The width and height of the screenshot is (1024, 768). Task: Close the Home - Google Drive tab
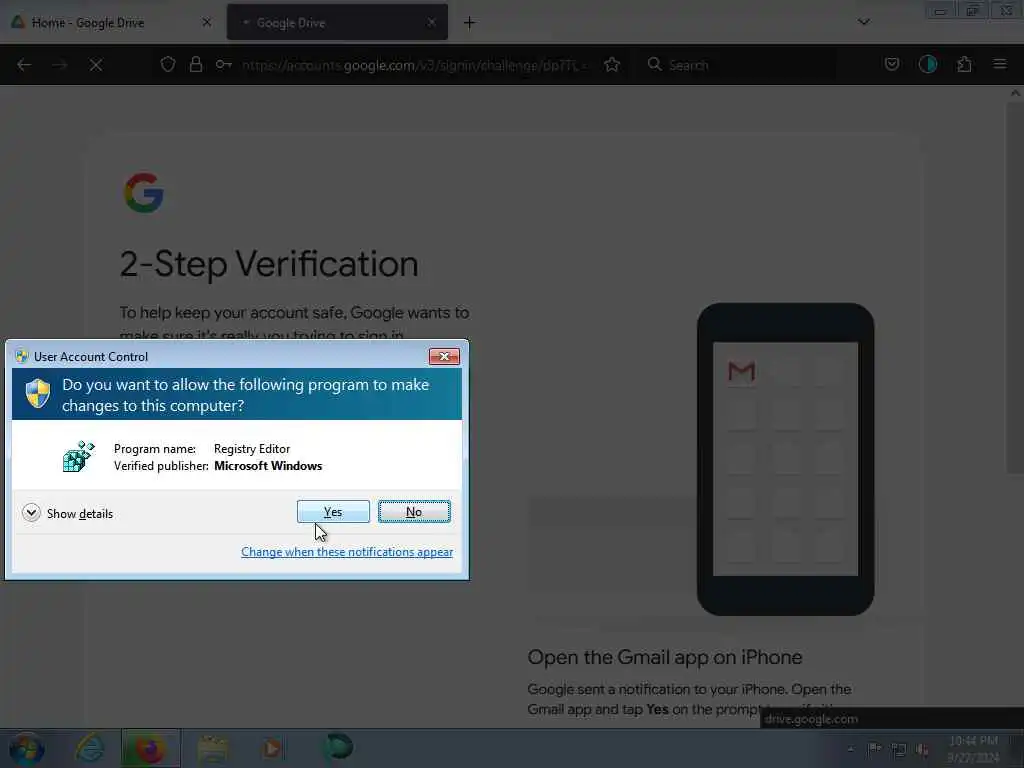(206, 22)
